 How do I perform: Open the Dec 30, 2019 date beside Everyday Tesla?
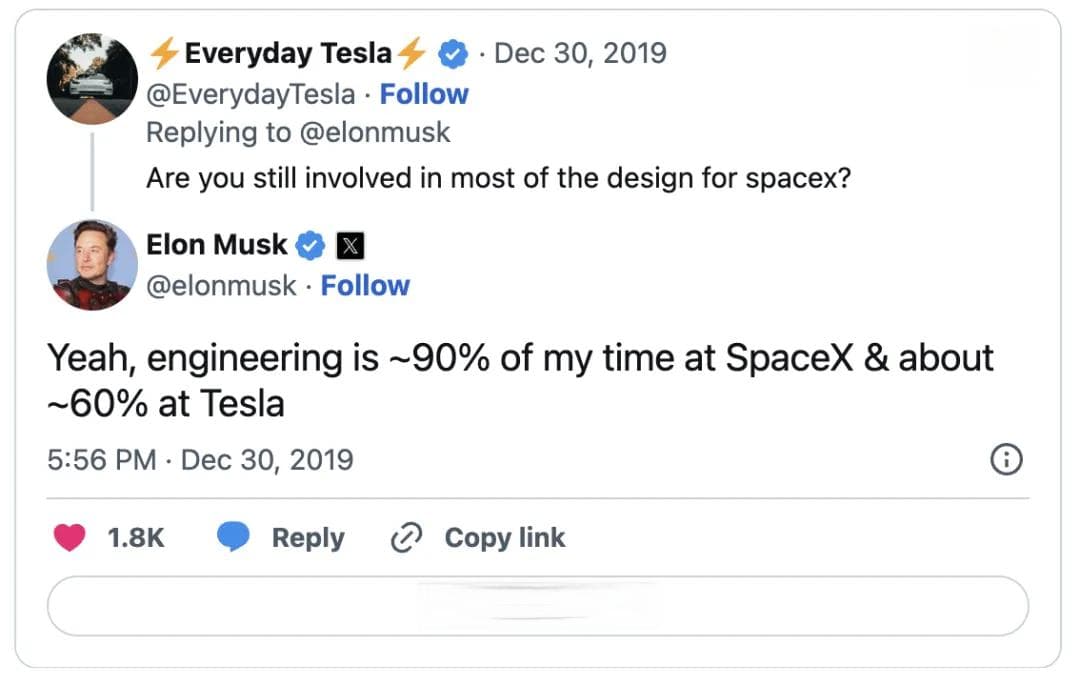[x=581, y=54]
